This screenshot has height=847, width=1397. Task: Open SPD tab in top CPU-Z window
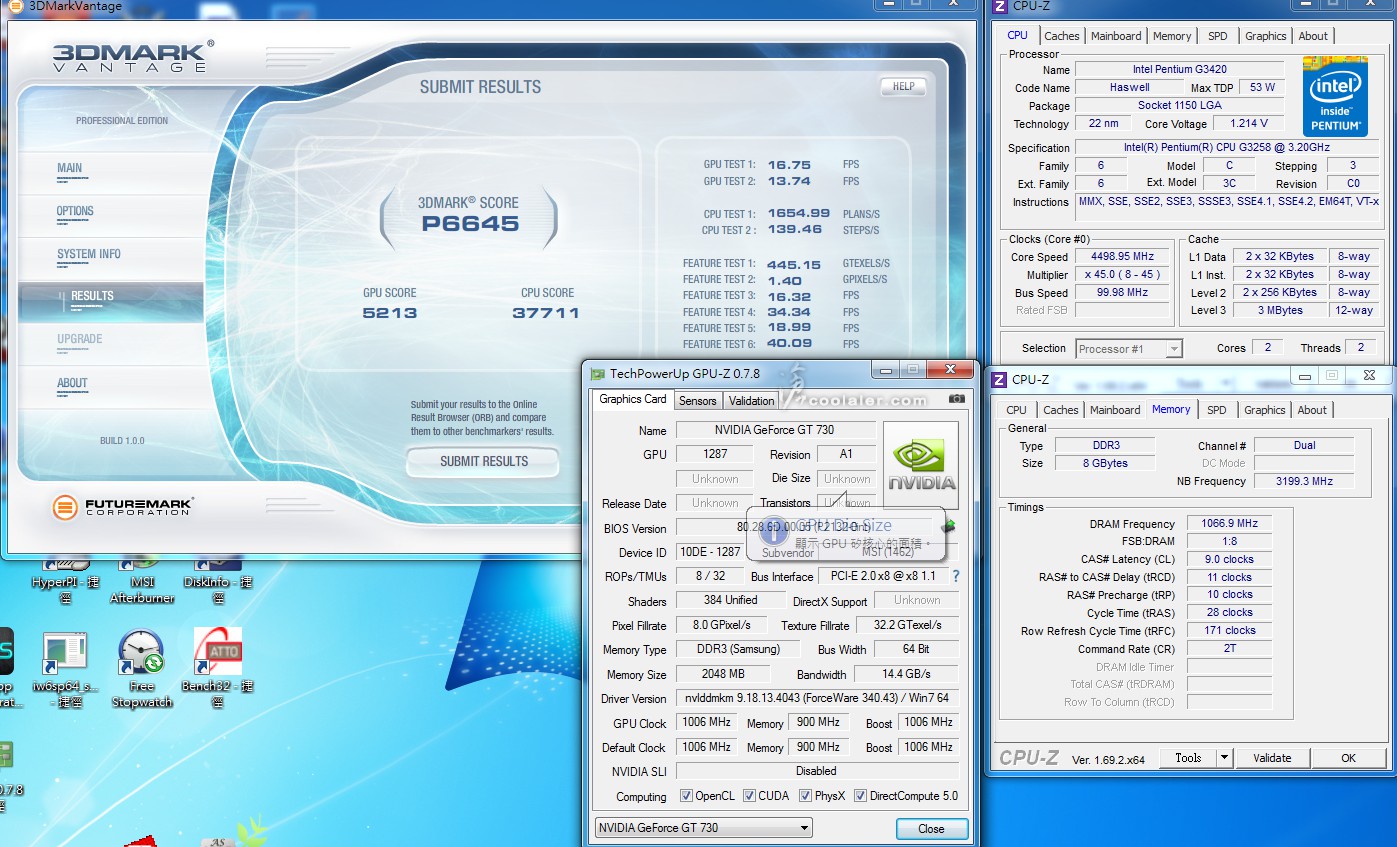1217,36
